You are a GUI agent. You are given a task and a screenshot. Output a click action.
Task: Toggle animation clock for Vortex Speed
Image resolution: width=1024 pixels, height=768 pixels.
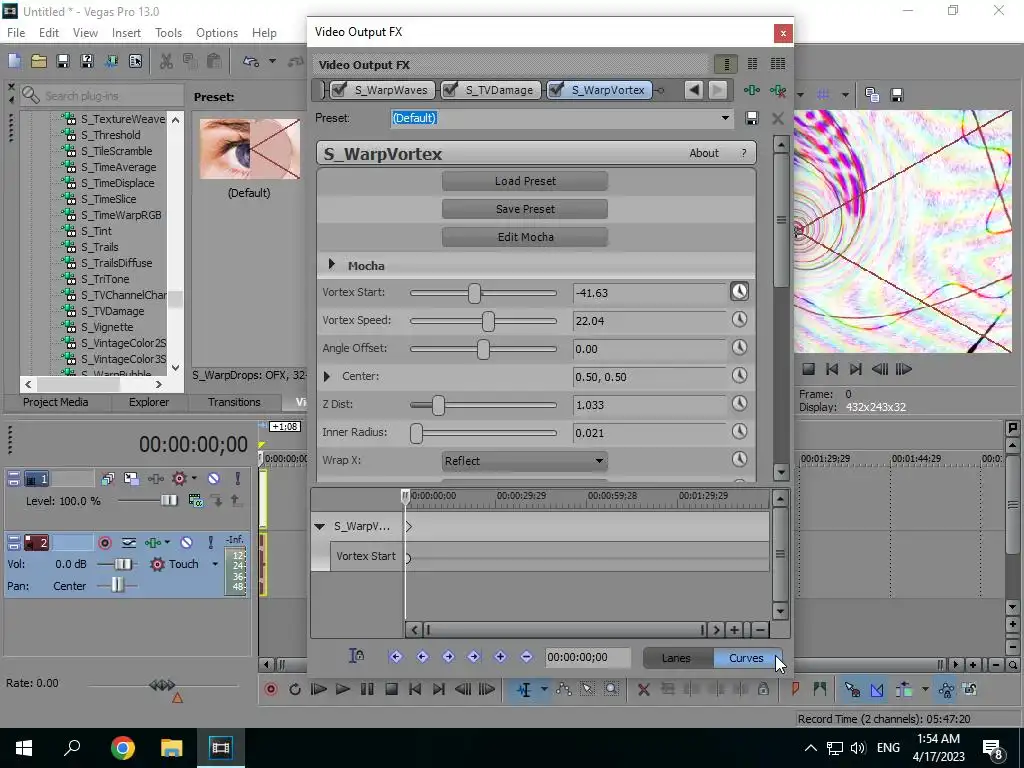click(739, 319)
